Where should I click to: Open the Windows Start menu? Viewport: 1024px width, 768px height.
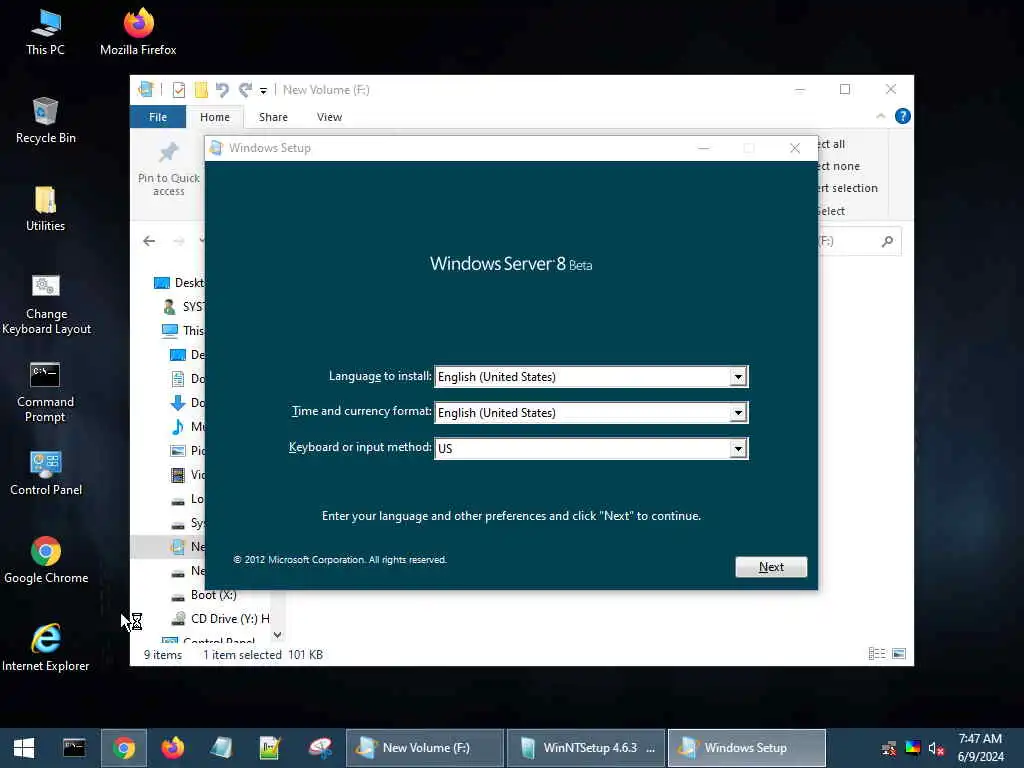click(x=24, y=748)
